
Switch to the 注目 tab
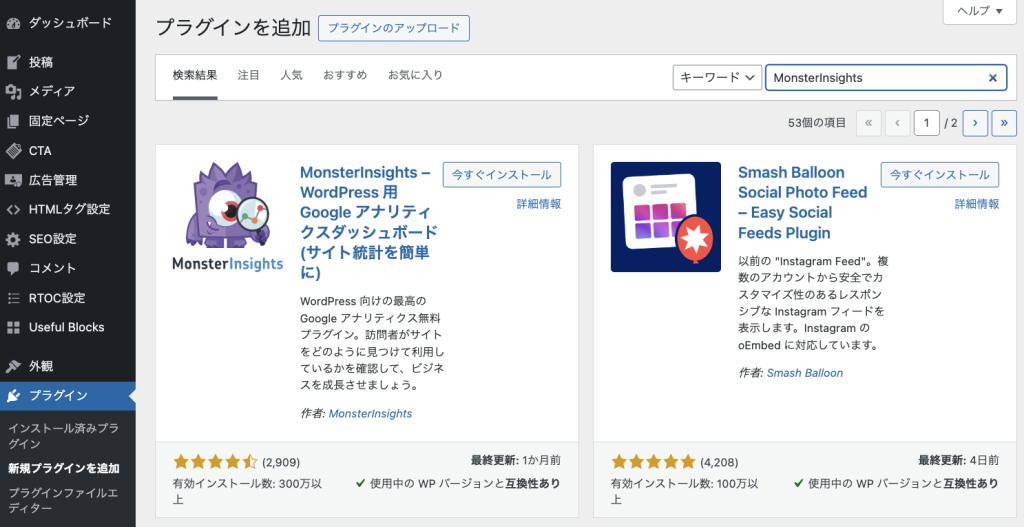click(x=248, y=75)
